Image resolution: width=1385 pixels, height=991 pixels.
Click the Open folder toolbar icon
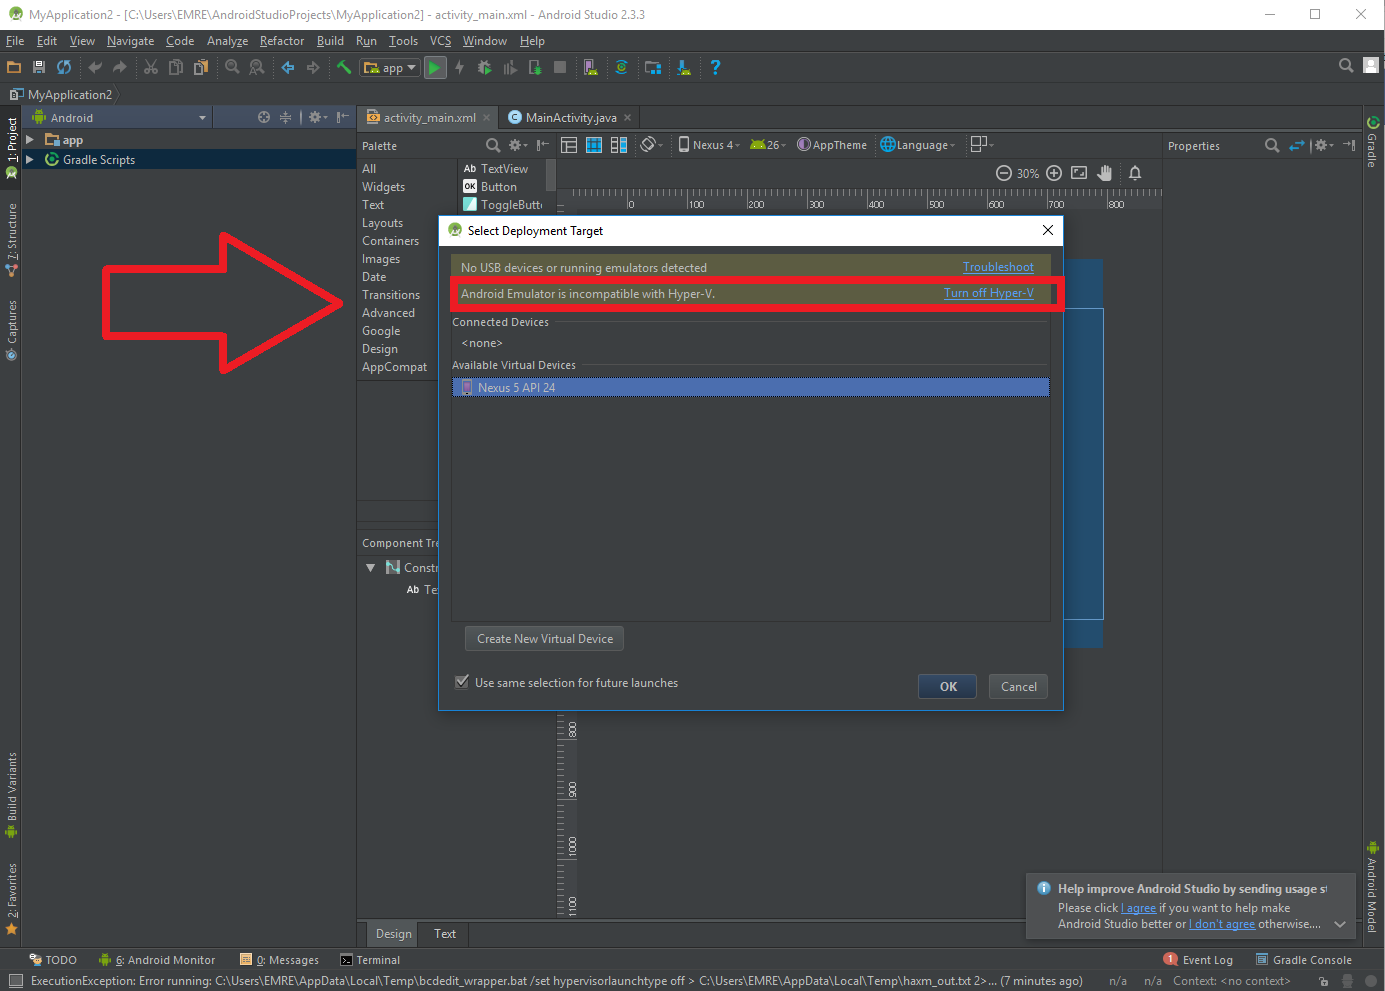[x=14, y=67]
